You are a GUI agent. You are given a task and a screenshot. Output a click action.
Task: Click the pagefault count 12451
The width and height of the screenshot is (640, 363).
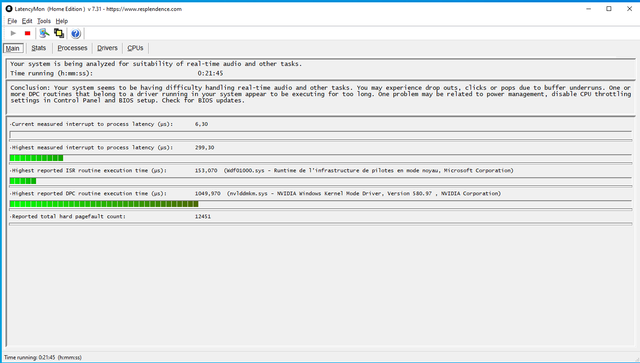coord(203,216)
